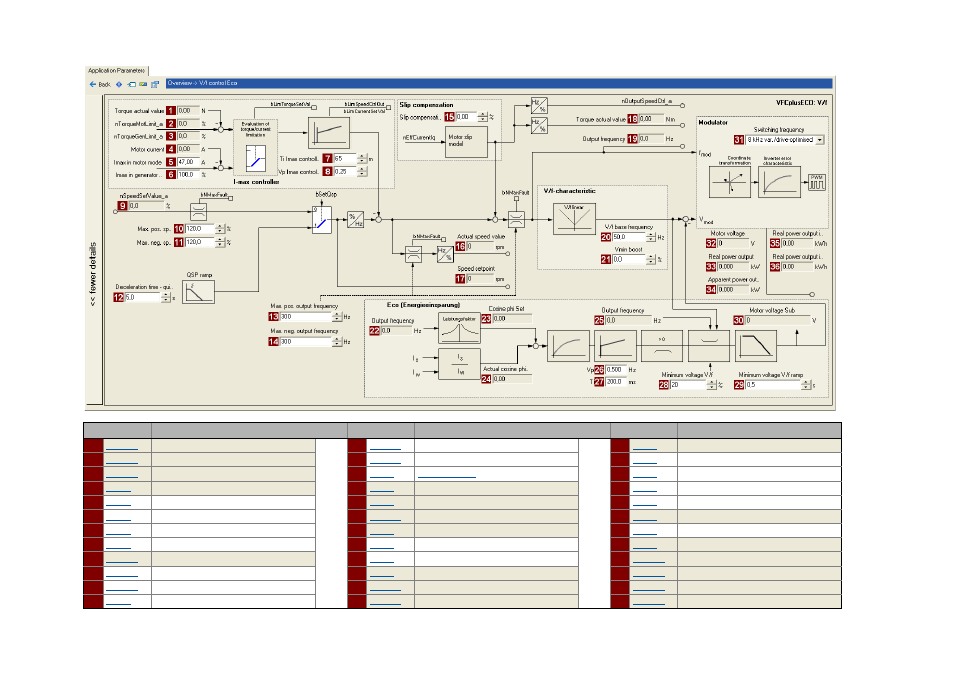The image size is (954, 674).
Task: Click the stepper of Vmin boost field
Action: coord(651,260)
